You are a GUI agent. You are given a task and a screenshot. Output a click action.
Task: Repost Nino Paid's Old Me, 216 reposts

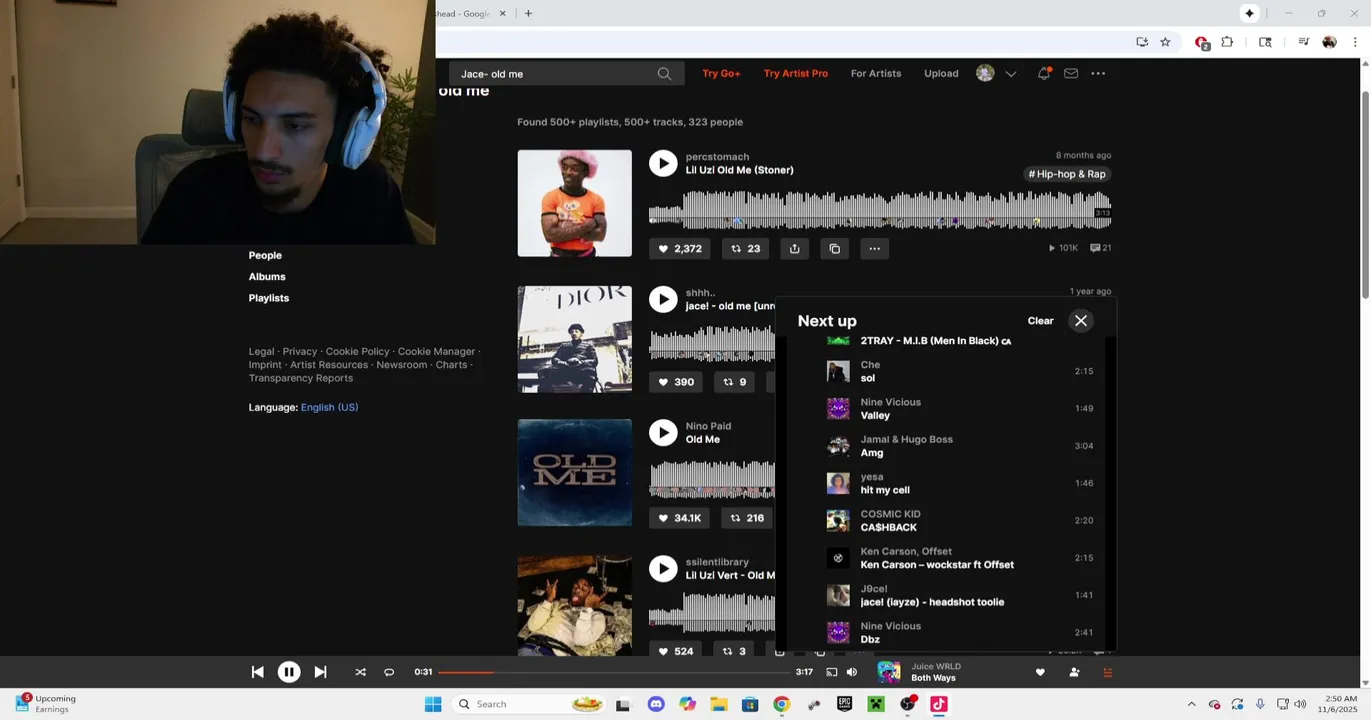click(747, 518)
